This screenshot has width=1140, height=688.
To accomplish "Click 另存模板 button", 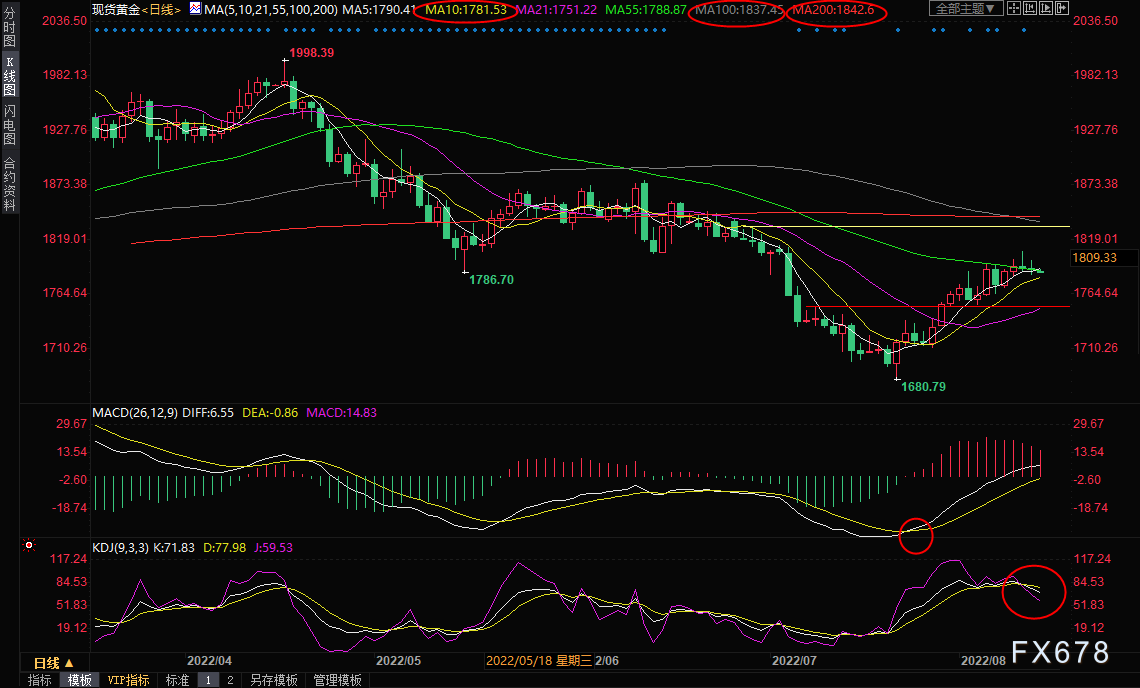I will click(273, 680).
